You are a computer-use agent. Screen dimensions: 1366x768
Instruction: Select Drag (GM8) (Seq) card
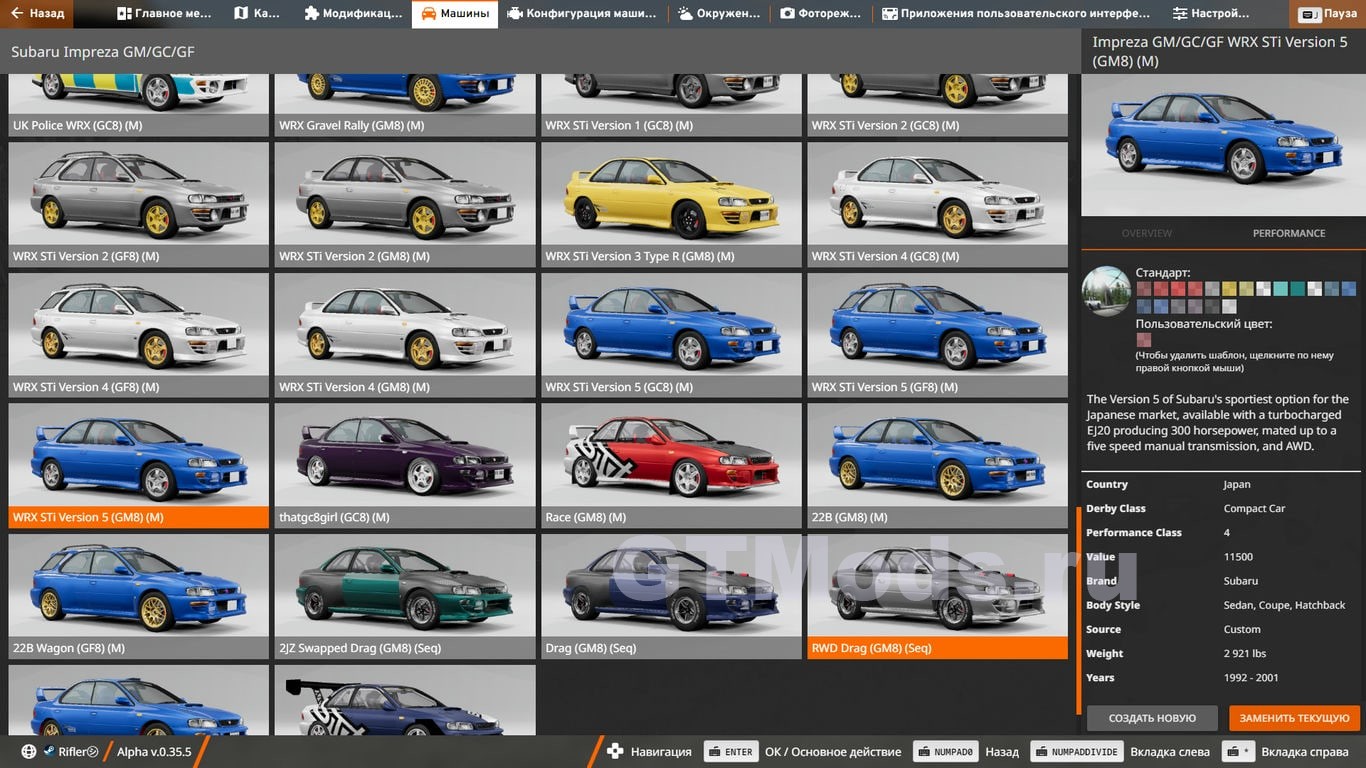click(x=671, y=596)
